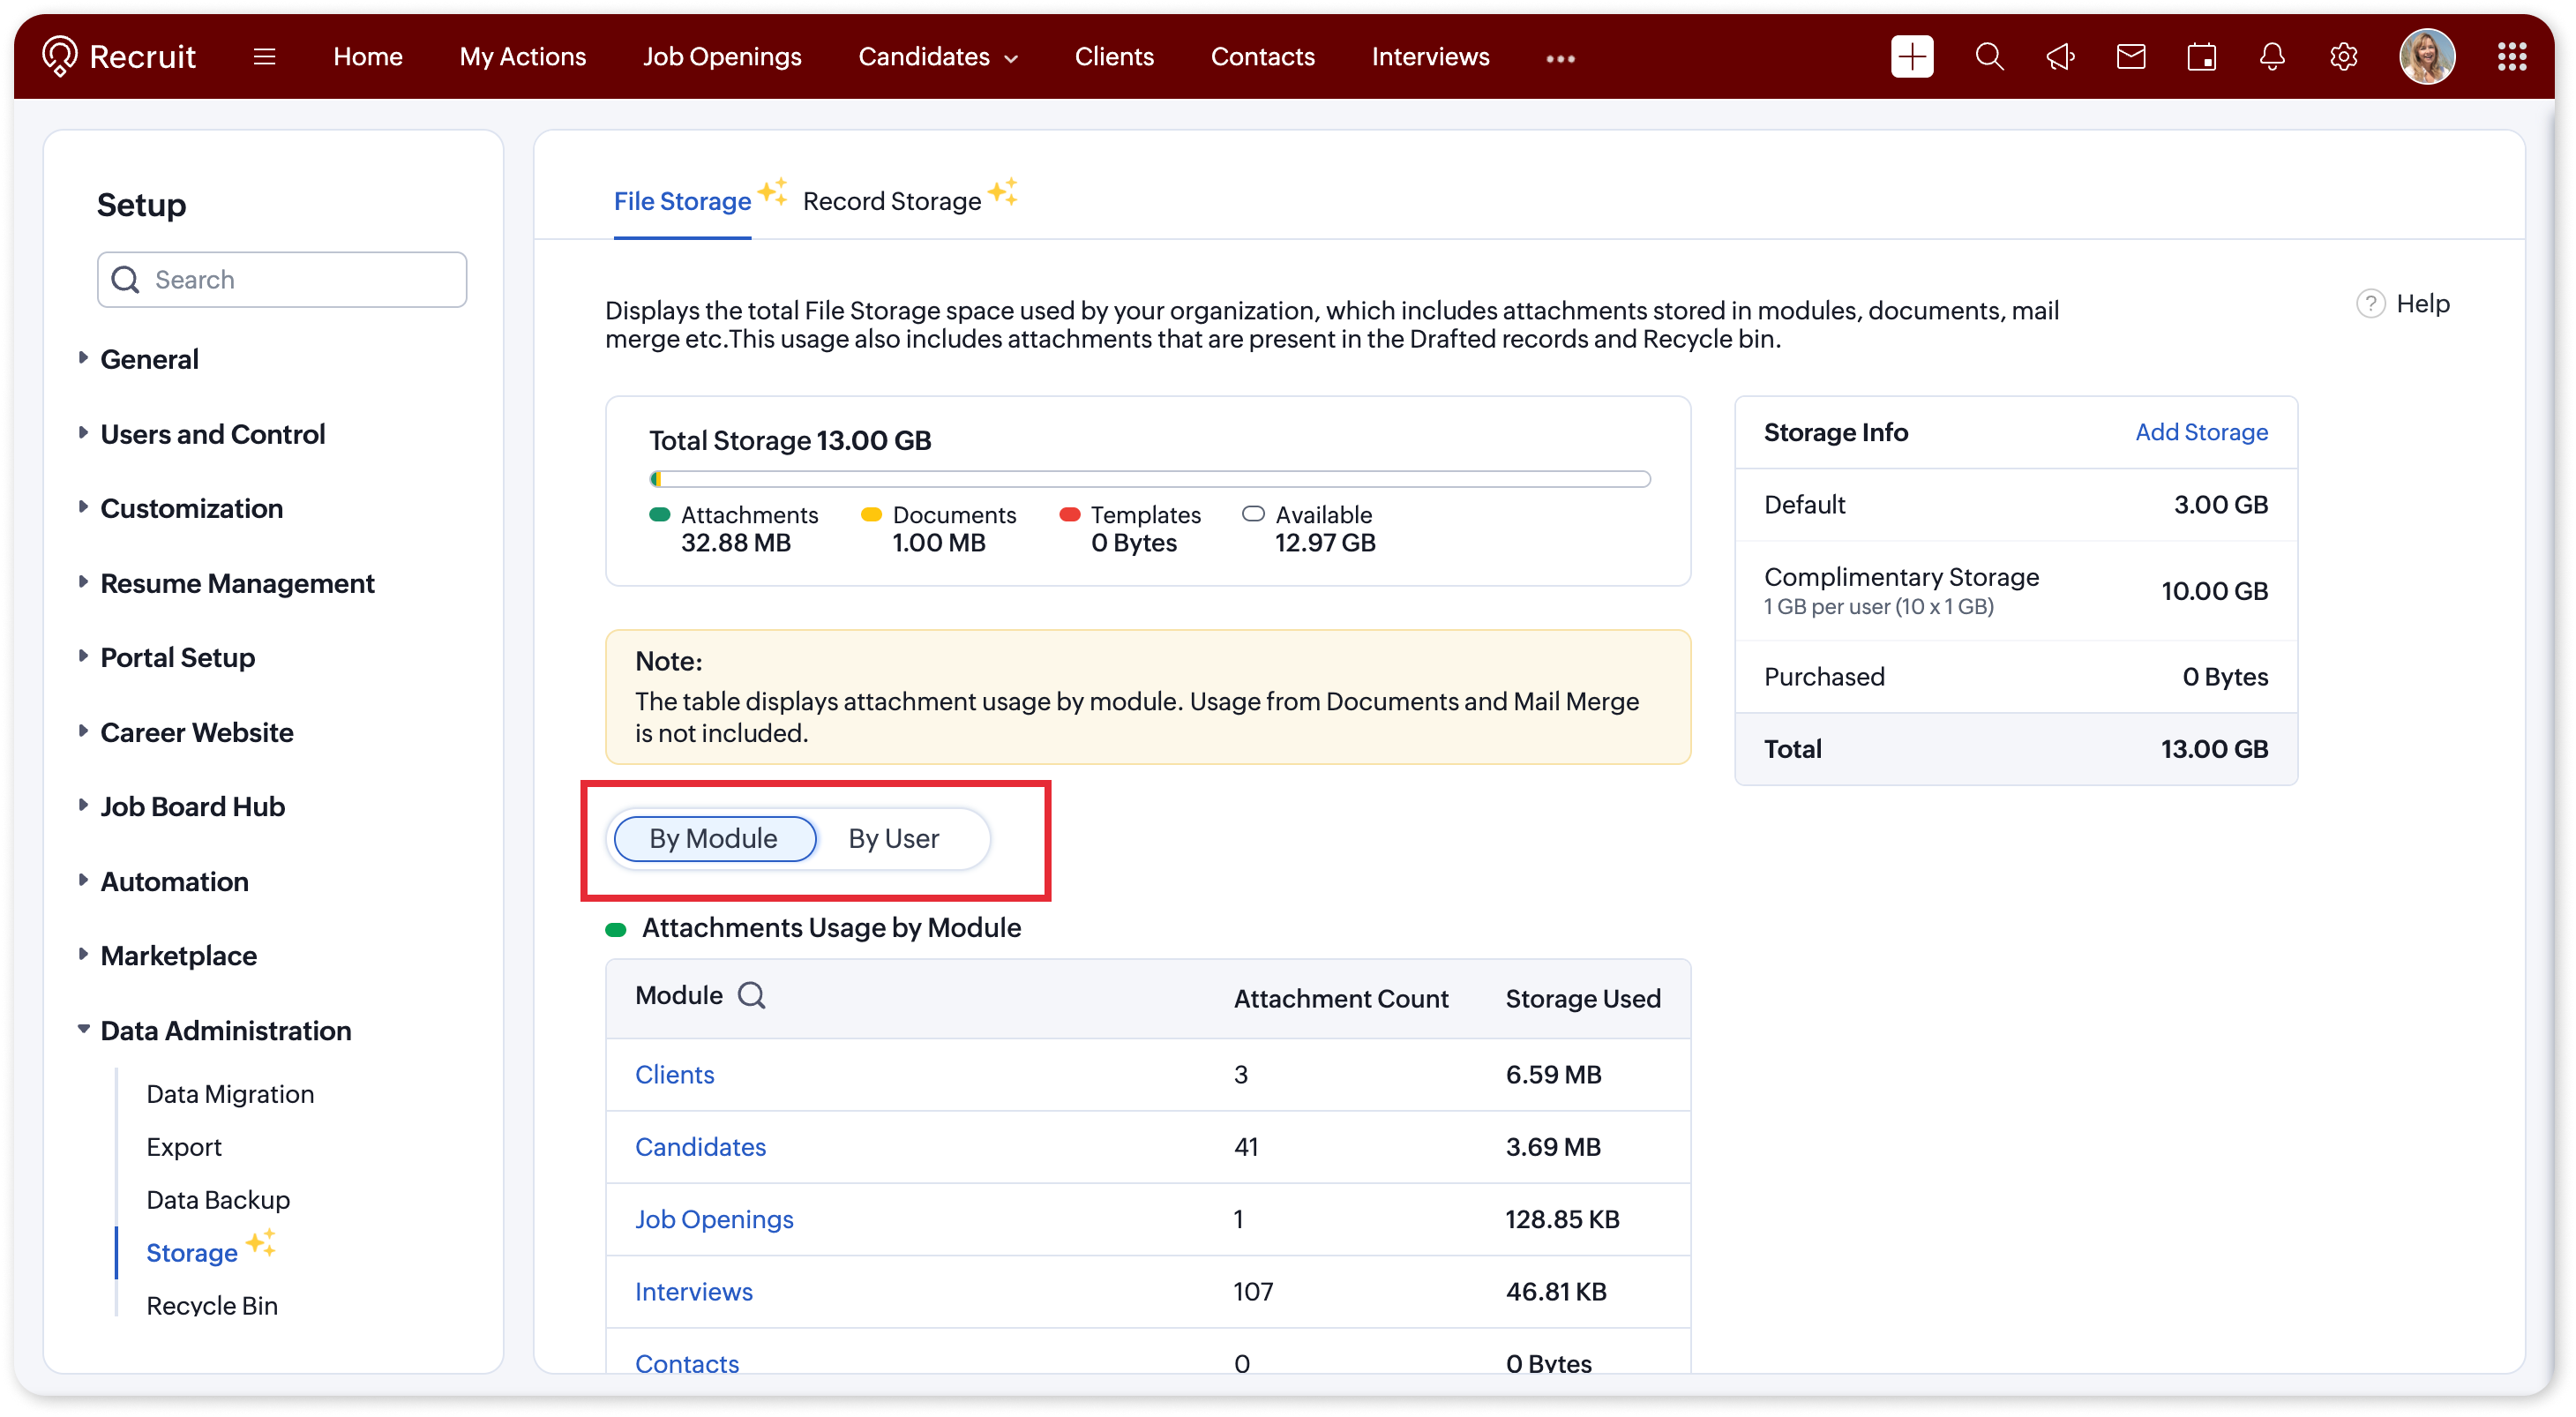Click the Module column search icon

point(751,995)
